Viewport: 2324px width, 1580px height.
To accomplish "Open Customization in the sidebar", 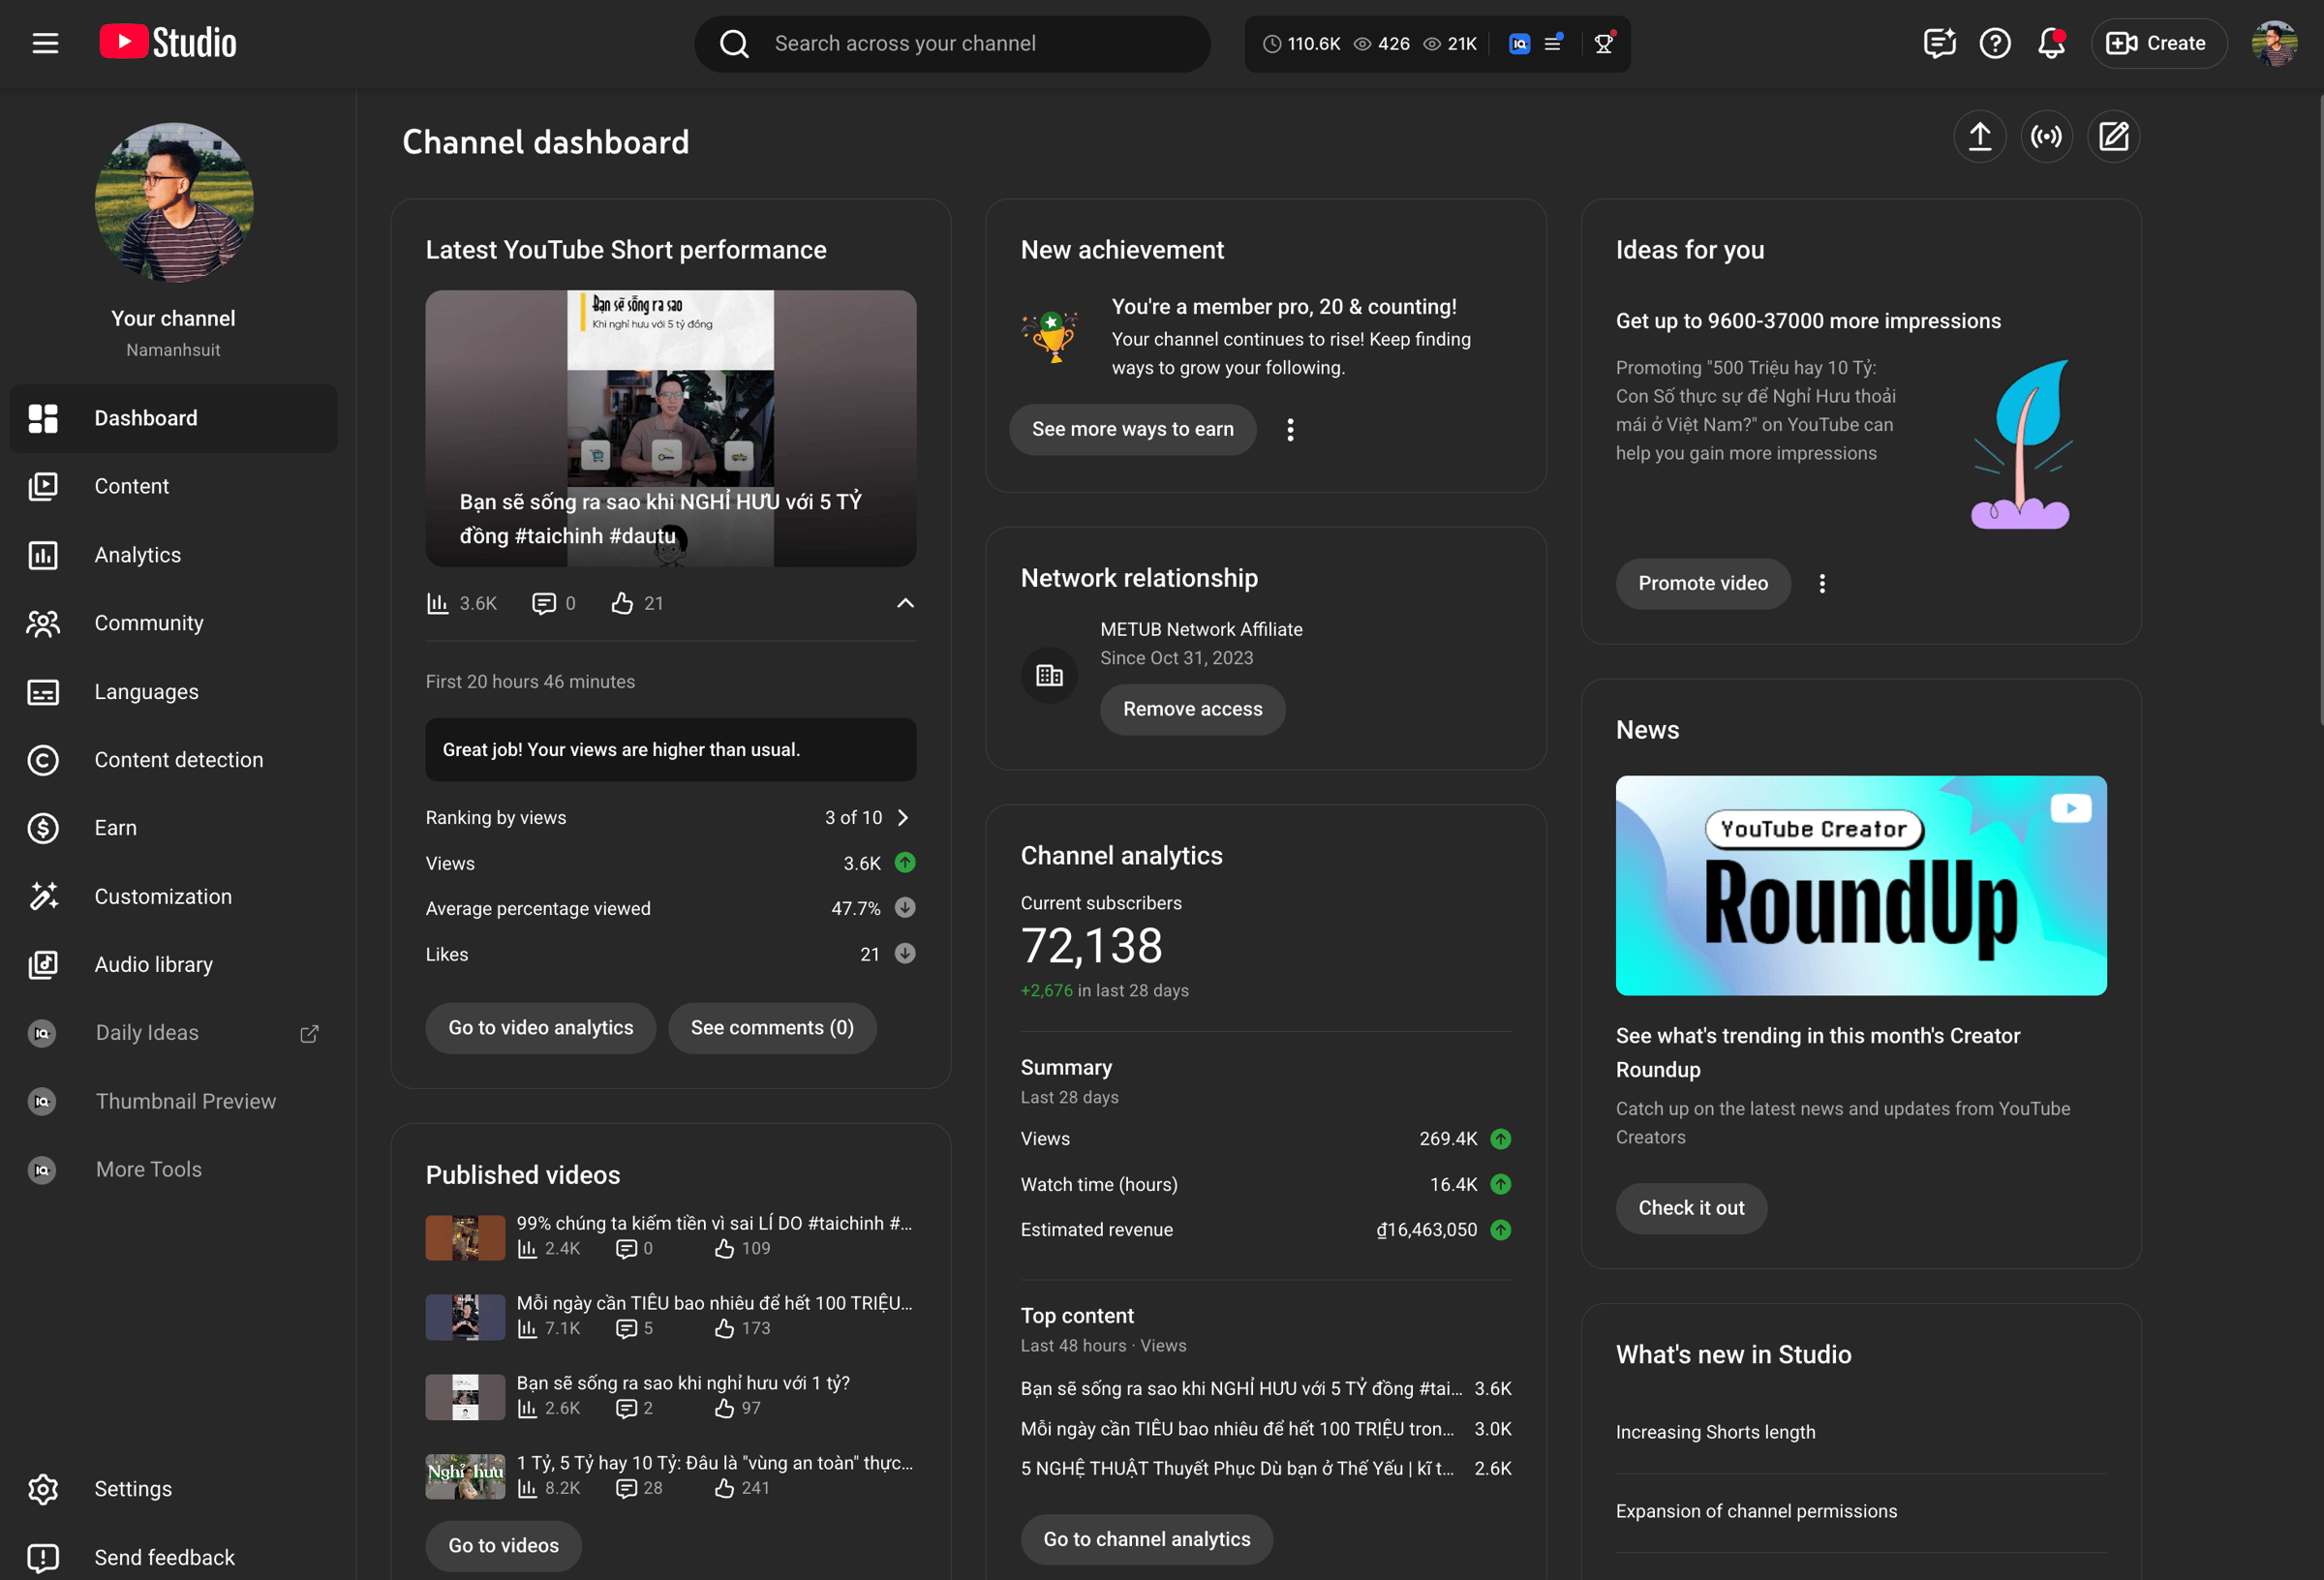I will tap(174, 897).
